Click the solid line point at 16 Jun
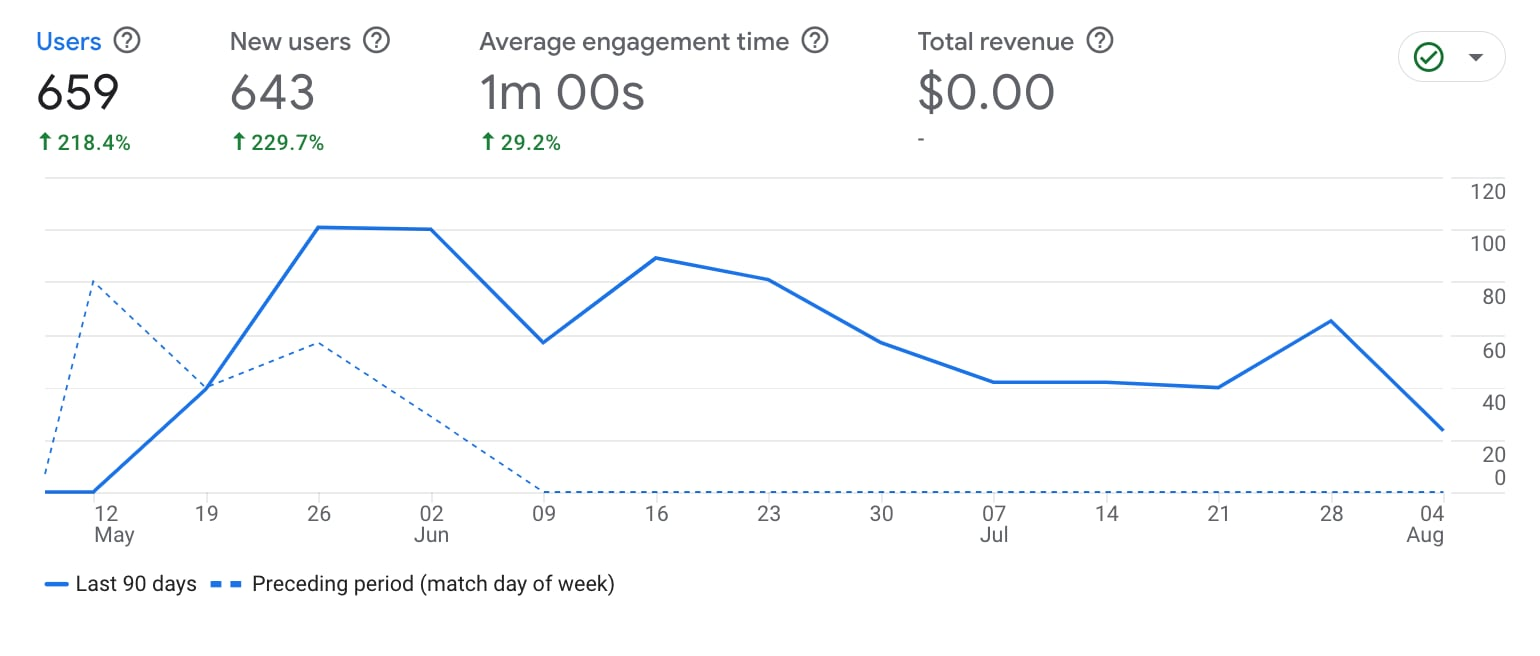1540x656 pixels. point(655,258)
